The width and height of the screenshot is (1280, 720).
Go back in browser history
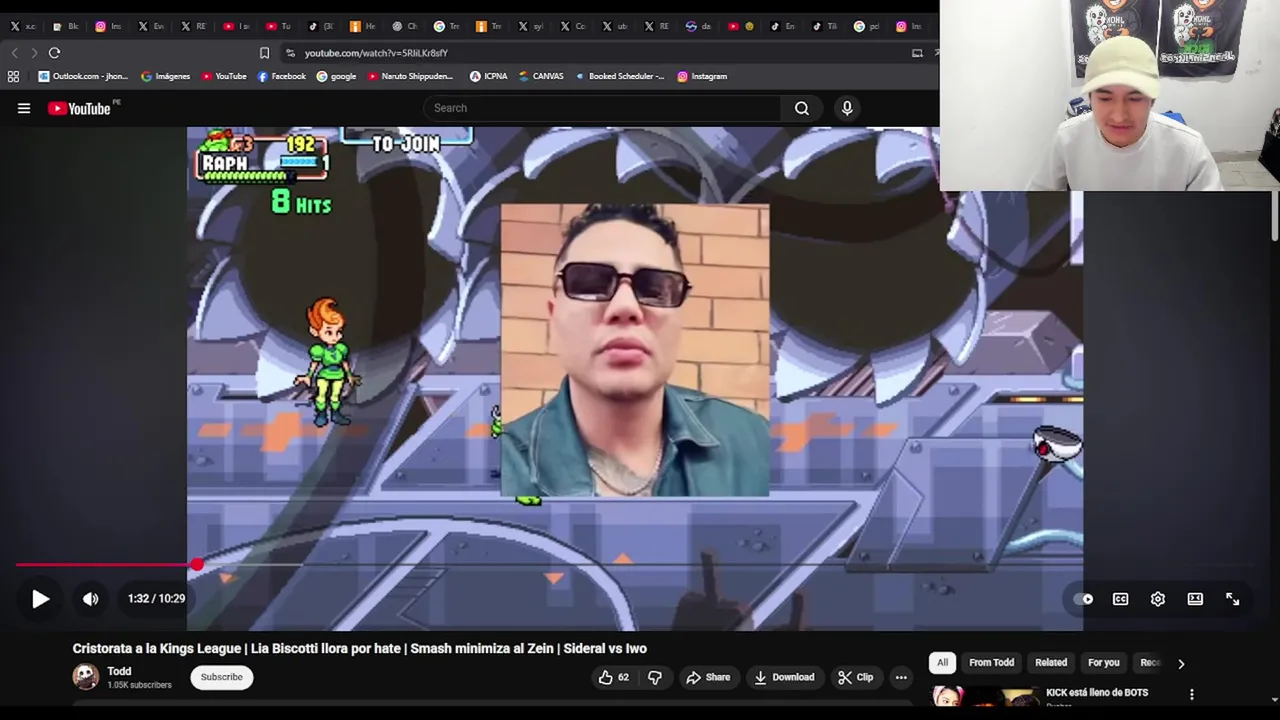click(x=14, y=52)
